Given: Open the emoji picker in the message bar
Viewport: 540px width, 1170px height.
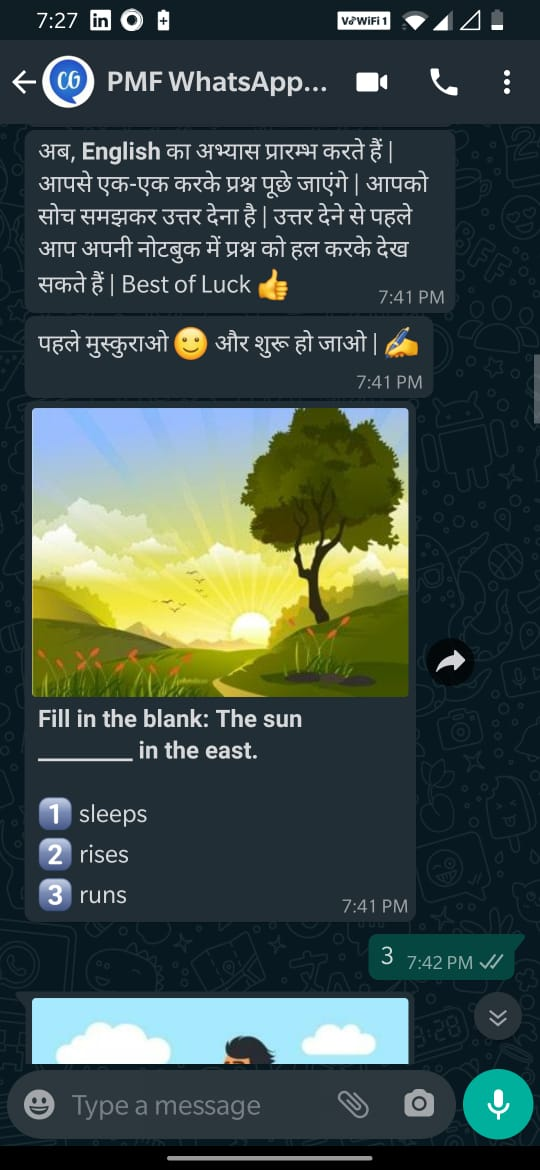Looking at the screenshot, I should tap(39, 1105).
